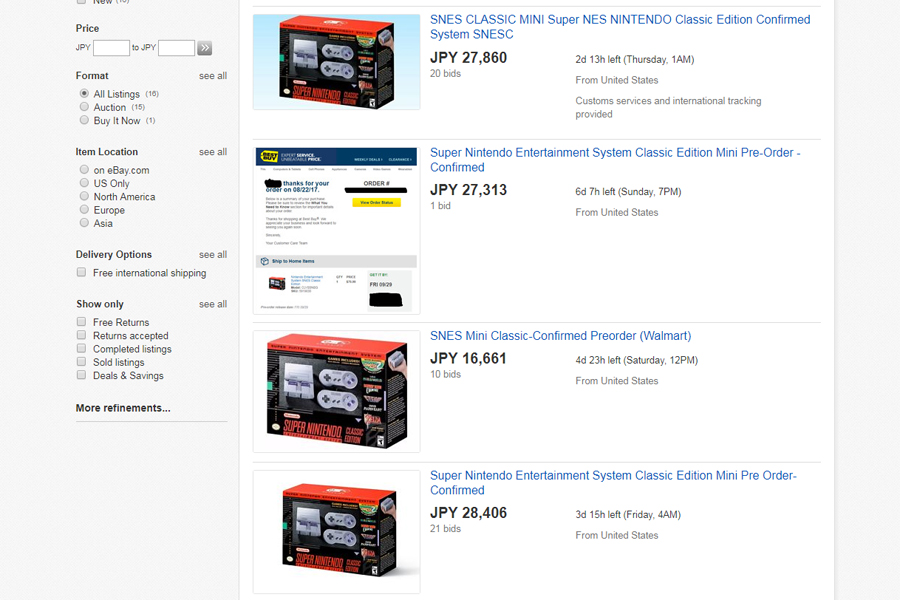Click the JPY 16,661 listing thumbnail
900x600 pixels.
point(336,392)
